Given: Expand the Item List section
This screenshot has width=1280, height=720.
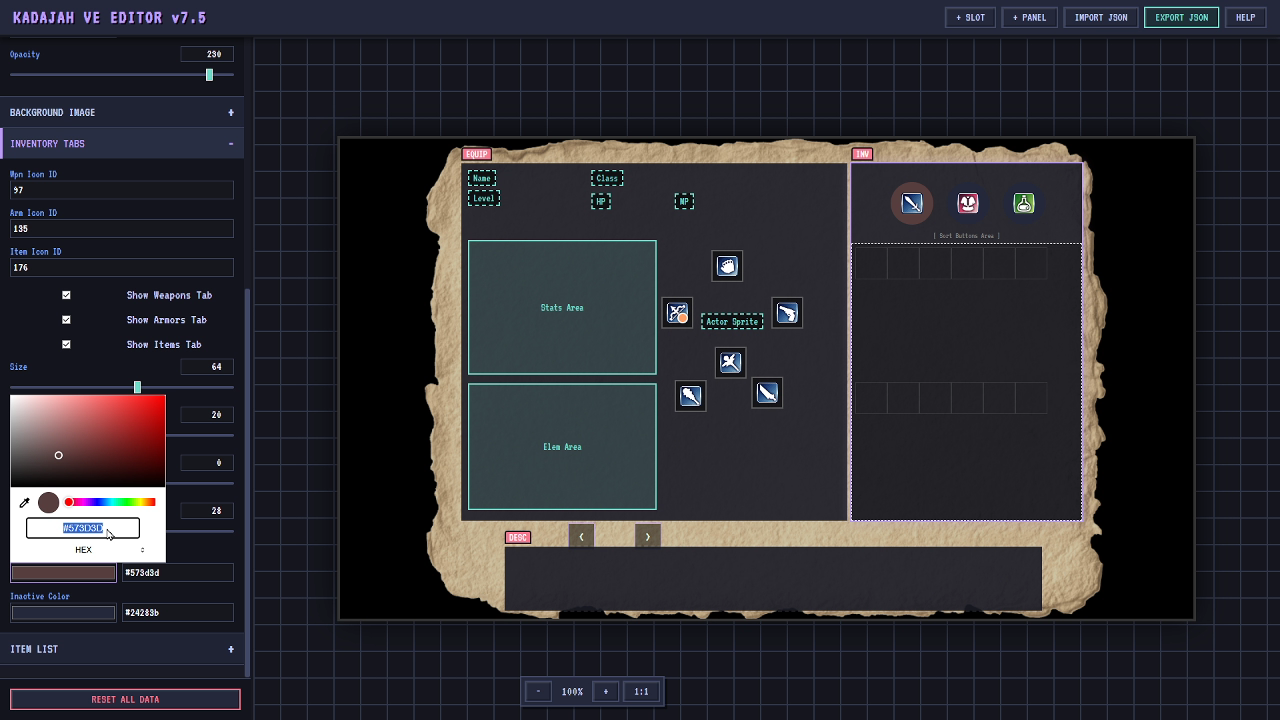Looking at the screenshot, I should coord(122,649).
